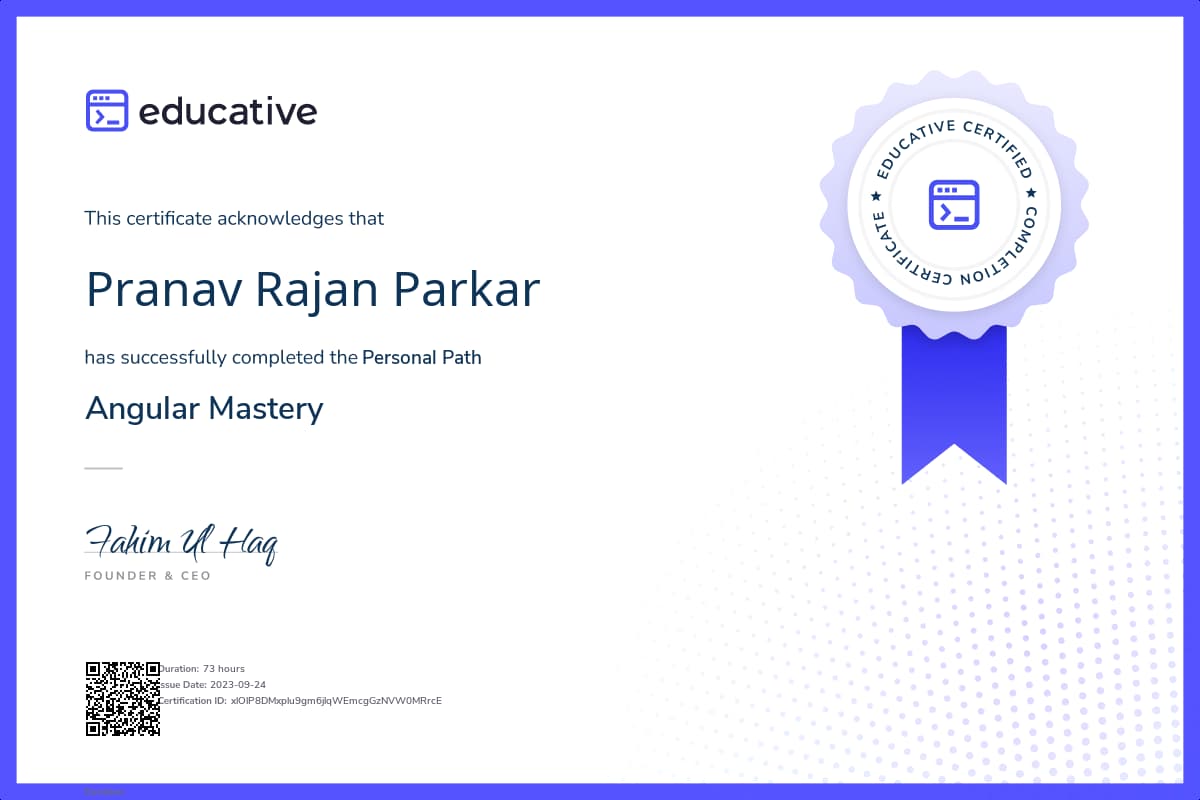Click the name 'Pranav Rajan Parkar'
The height and width of the screenshot is (800, 1200).
(313, 288)
